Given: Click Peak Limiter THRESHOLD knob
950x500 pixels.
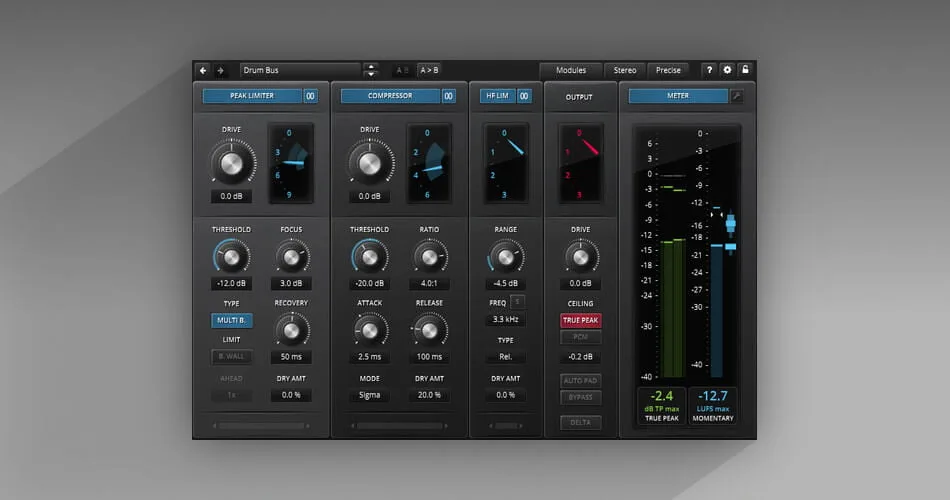Looking at the screenshot, I should (x=231, y=258).
